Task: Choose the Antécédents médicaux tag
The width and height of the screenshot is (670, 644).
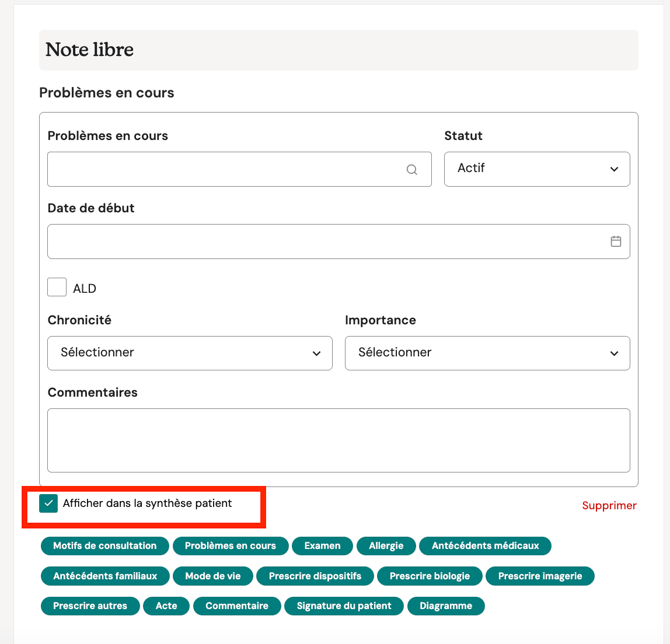Action: point(485,546)
